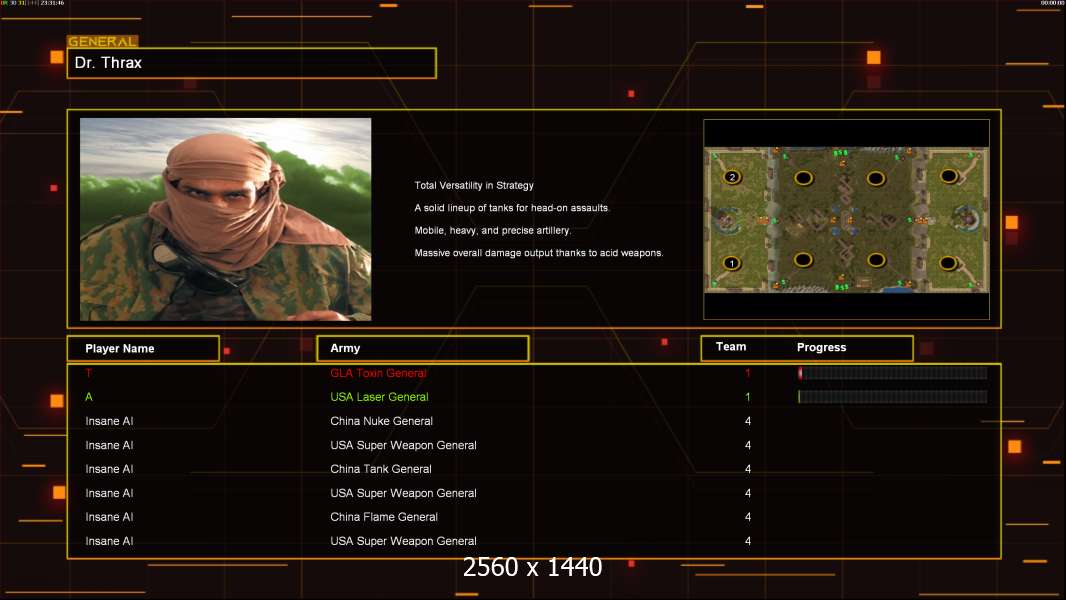Click the China Flame General army entry
Viewport: 1066px width, 600px height.
[384, 517]
